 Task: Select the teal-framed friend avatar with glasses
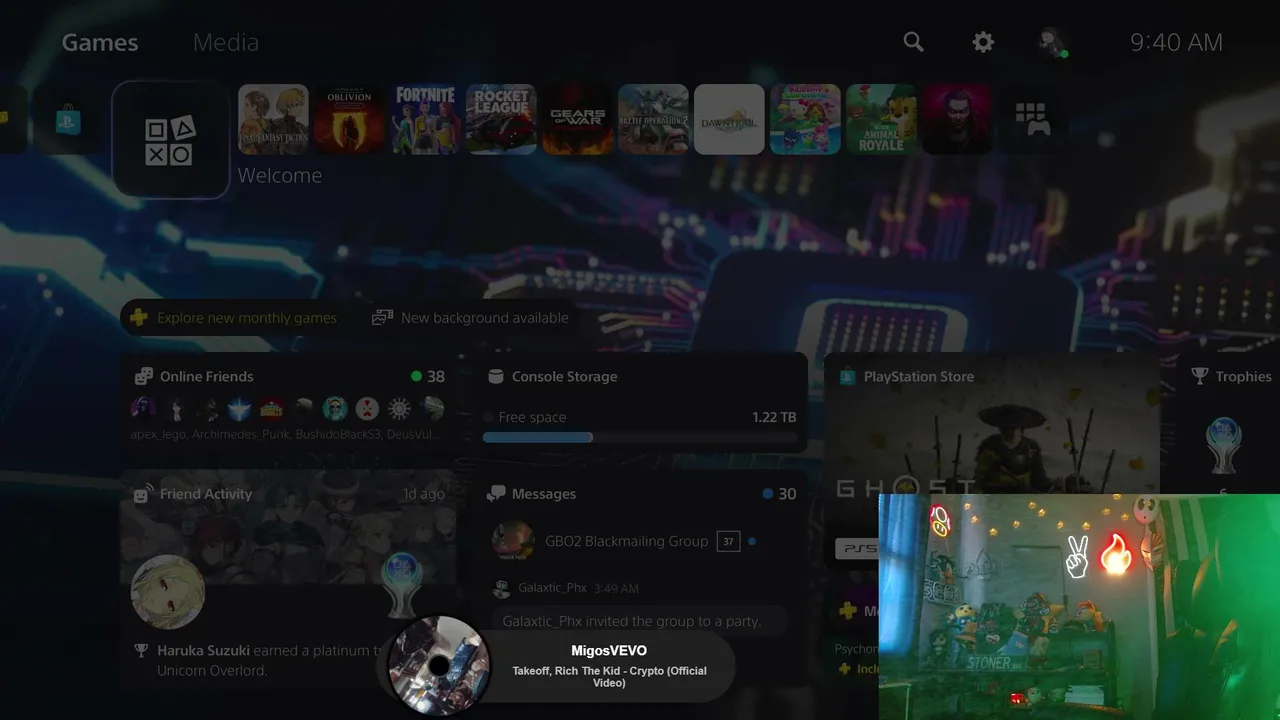tap(335, 408)
